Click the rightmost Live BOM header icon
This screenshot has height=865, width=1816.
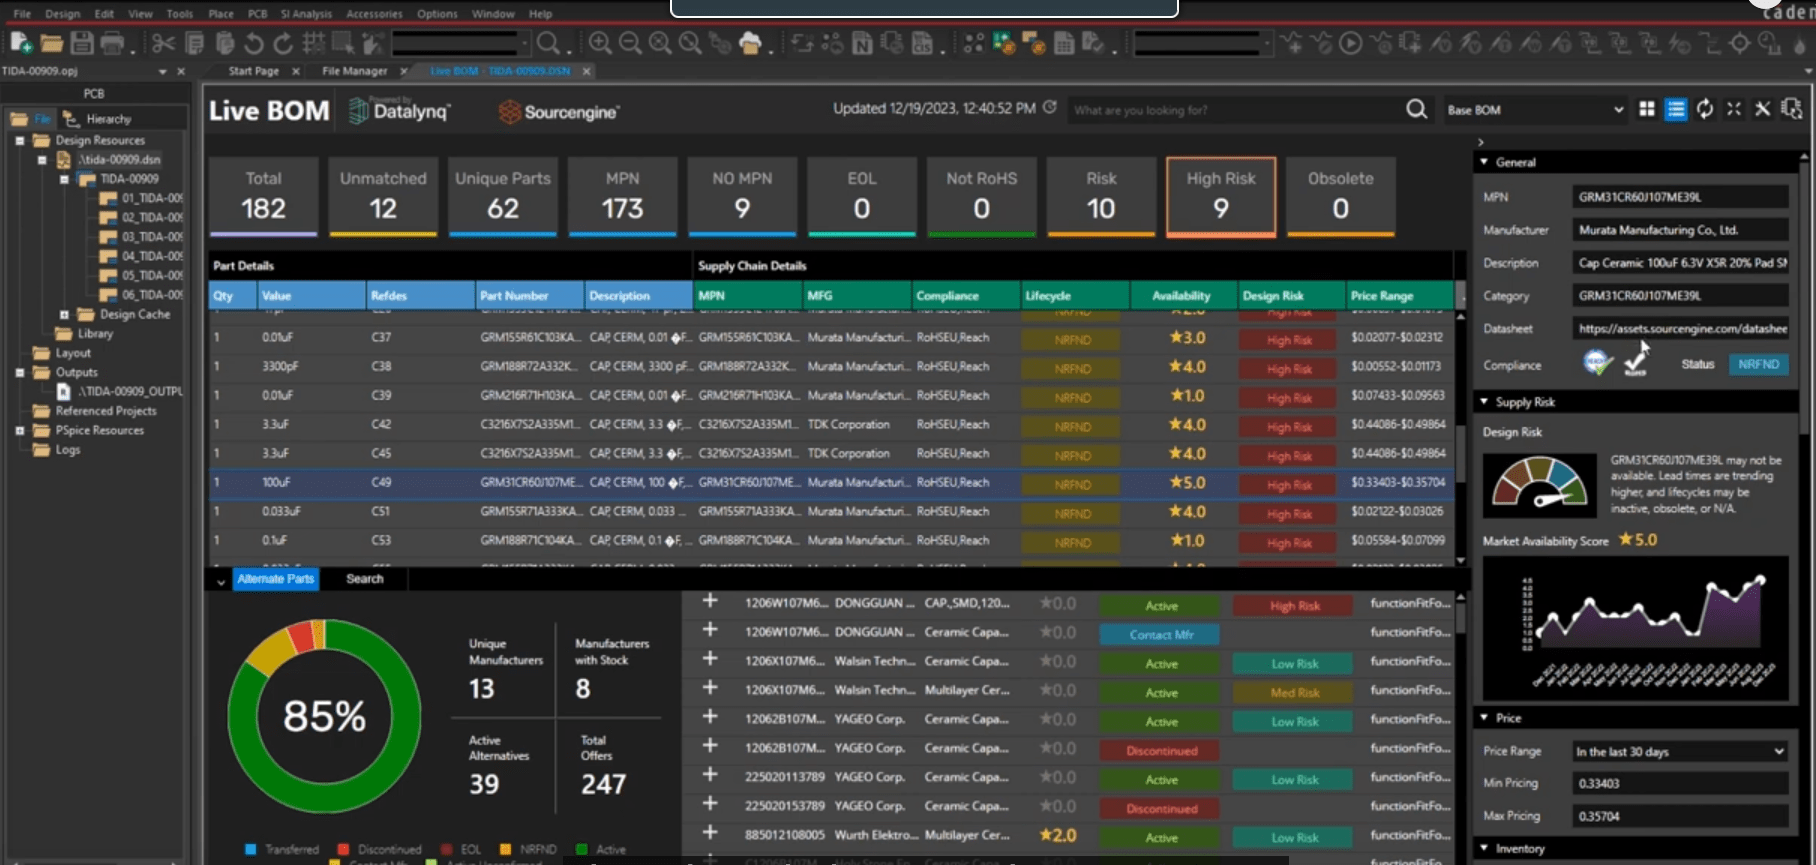1792,109
